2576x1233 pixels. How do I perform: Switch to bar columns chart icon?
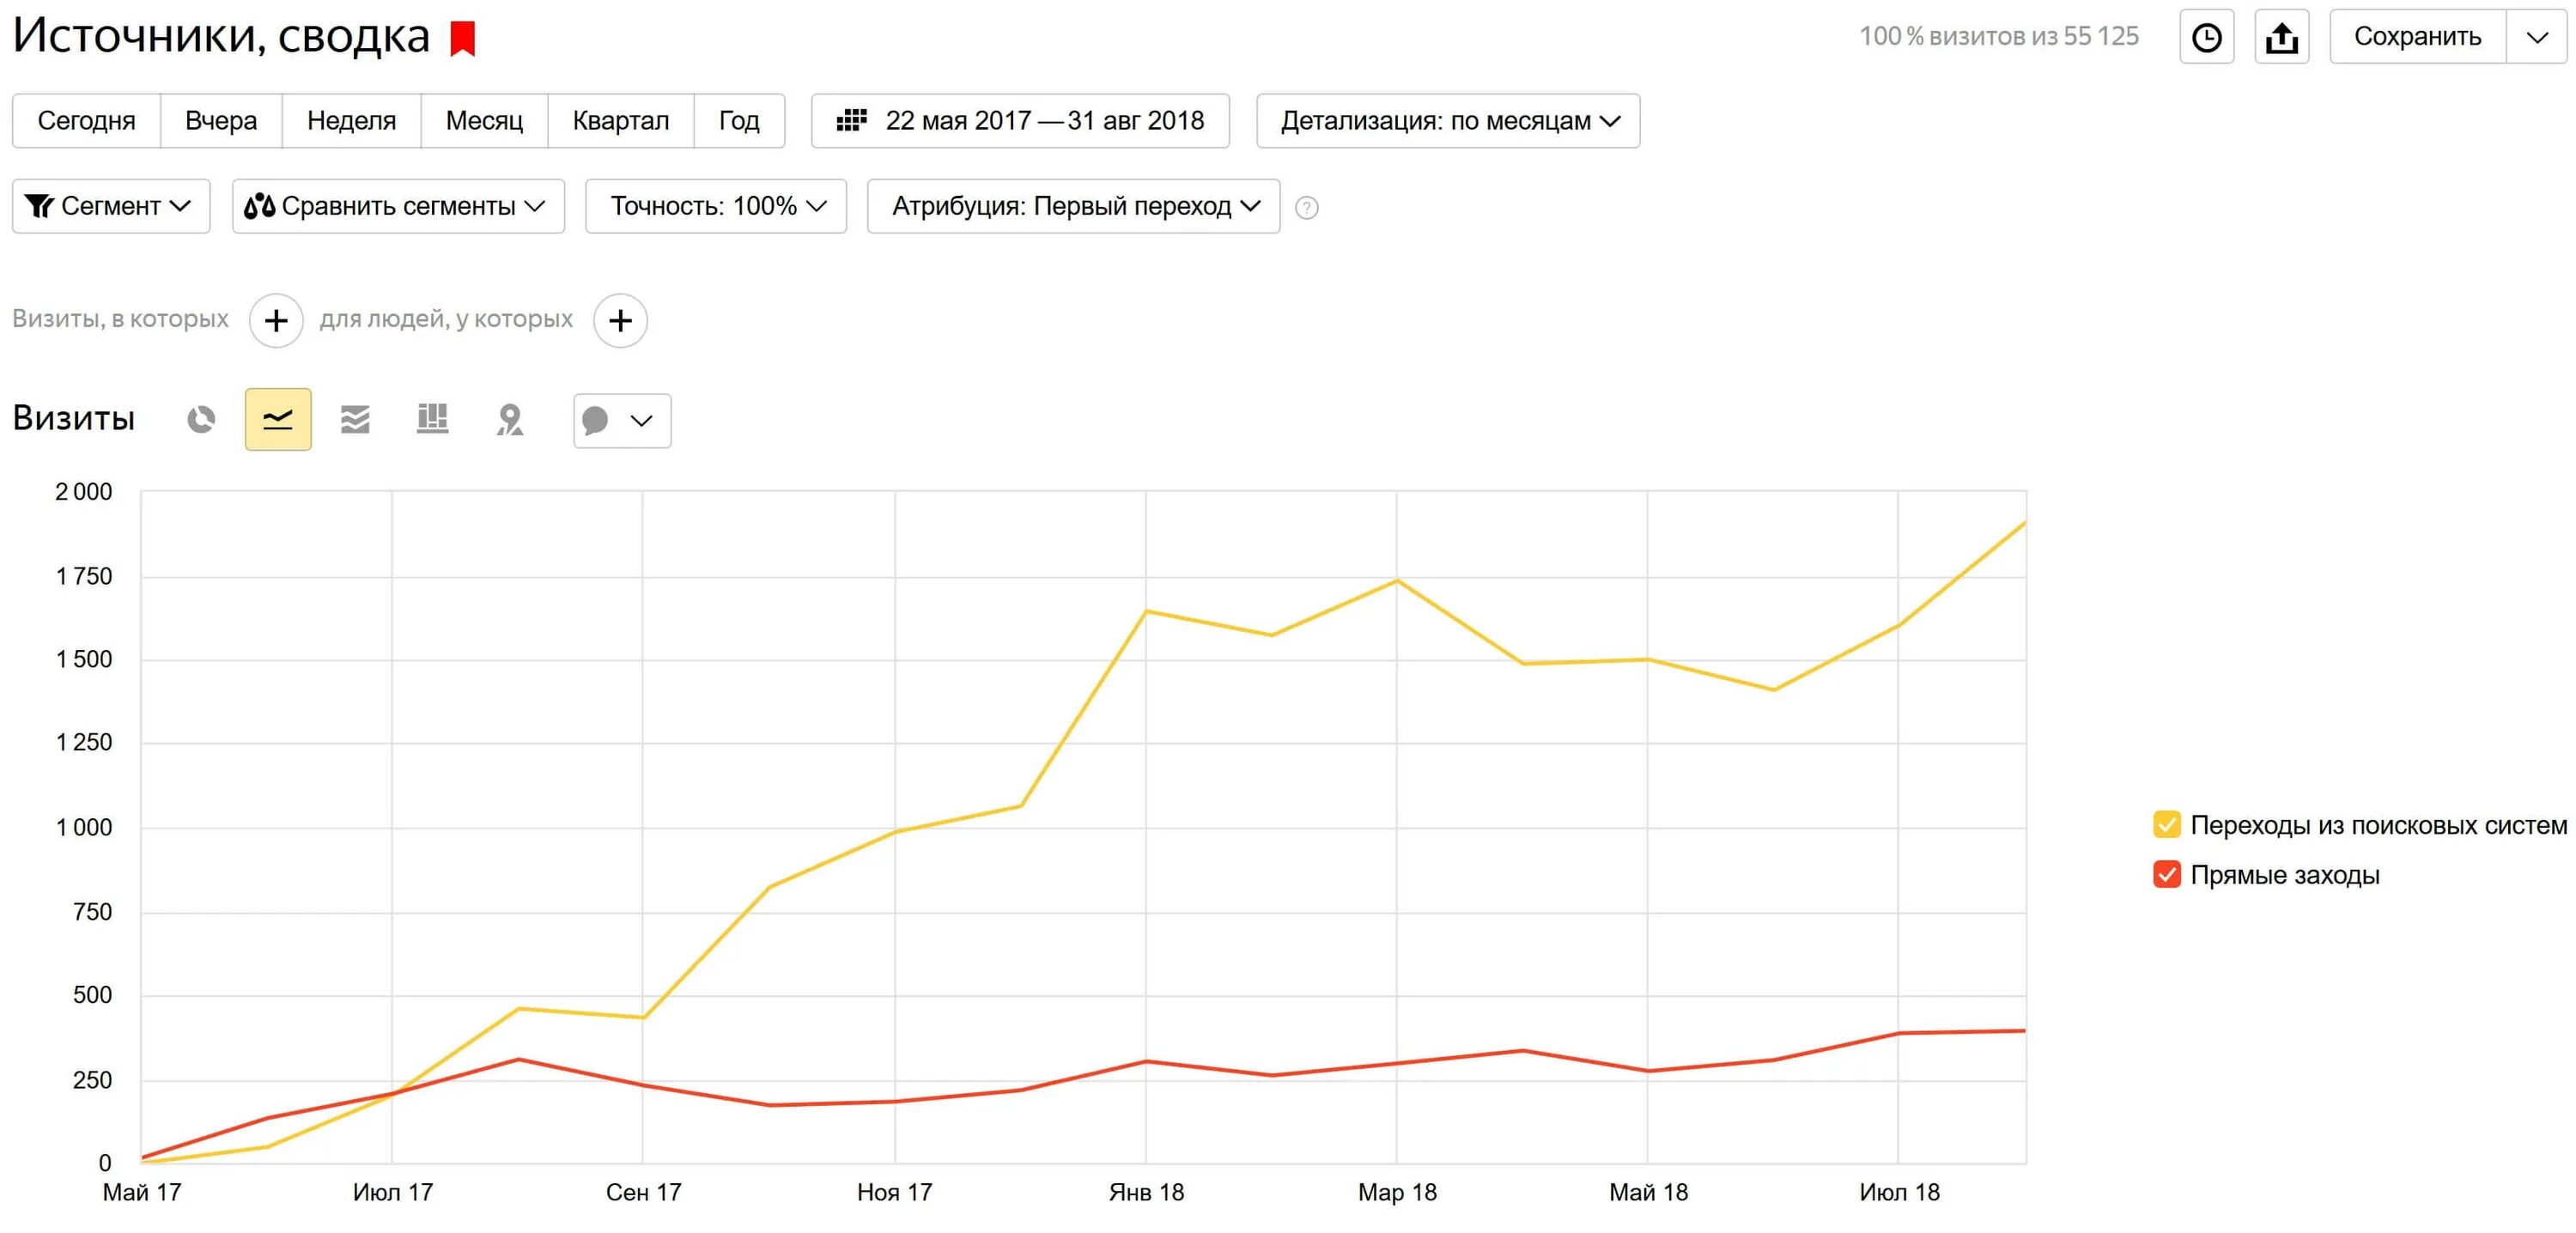pyautogui.click(x=432, y=419)
